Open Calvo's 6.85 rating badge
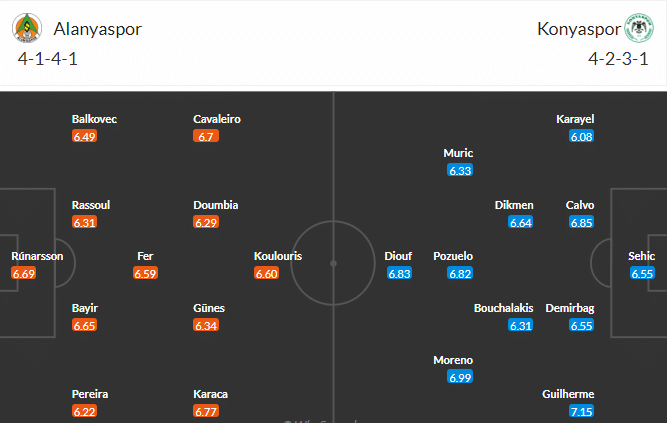 point(581,222)
